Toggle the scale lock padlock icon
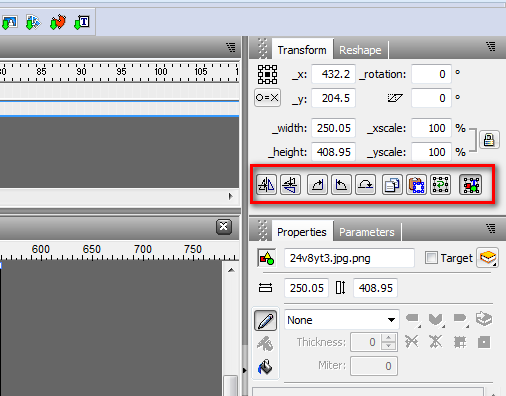The width and height of the screenshot is (506, 396). point(489,139)
